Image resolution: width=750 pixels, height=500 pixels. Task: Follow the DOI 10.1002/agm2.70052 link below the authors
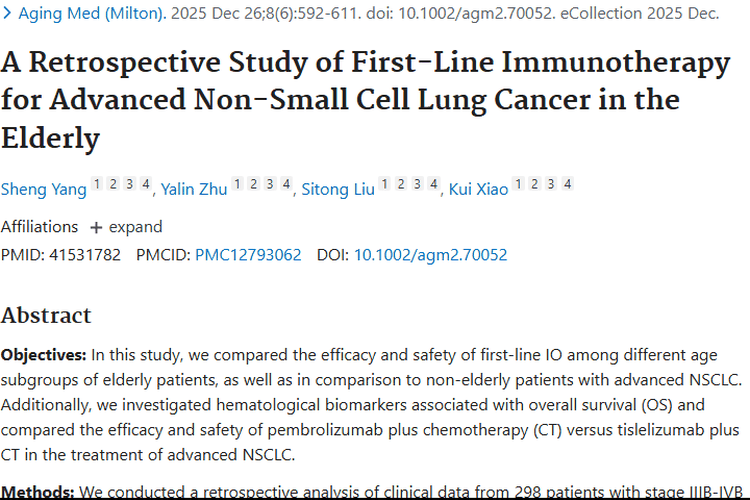(x=430, y=255)
